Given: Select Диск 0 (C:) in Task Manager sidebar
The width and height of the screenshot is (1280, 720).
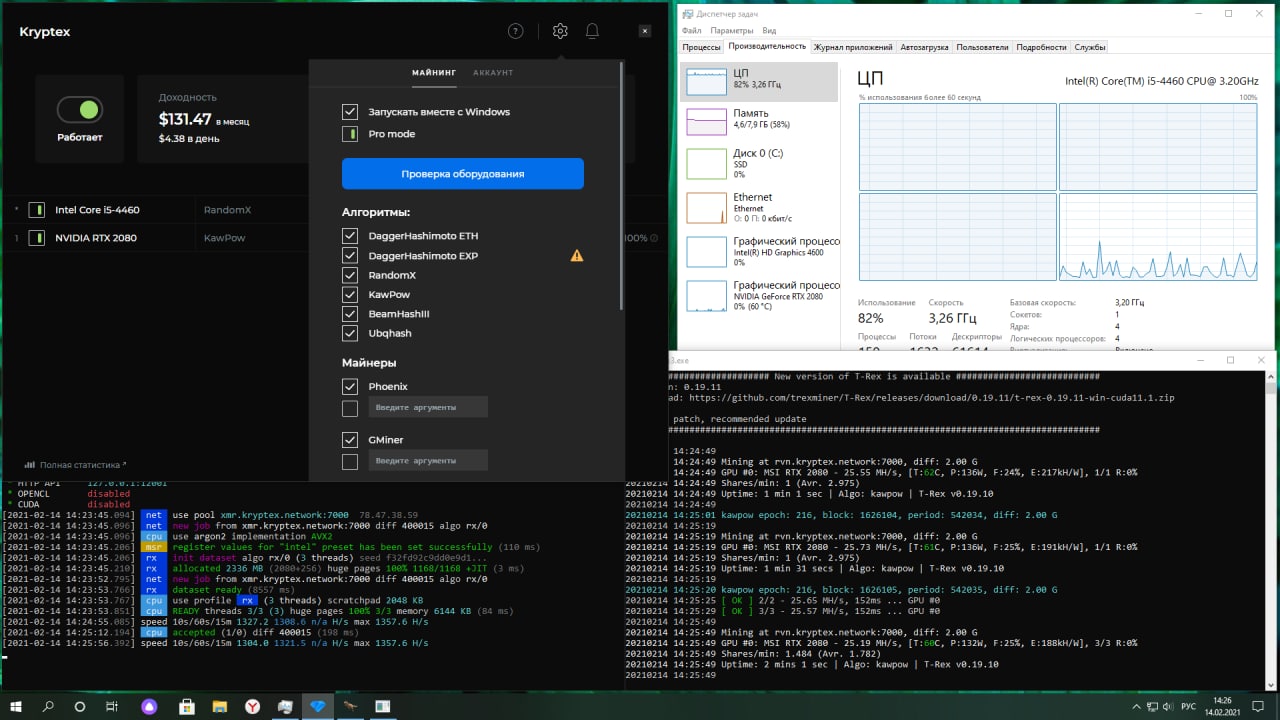Looking at the screenshot, I should (759, 163).
